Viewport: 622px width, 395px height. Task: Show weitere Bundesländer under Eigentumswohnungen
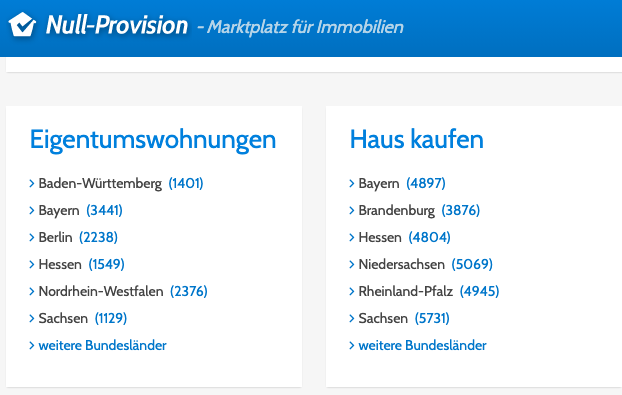[x=102, y=345]
